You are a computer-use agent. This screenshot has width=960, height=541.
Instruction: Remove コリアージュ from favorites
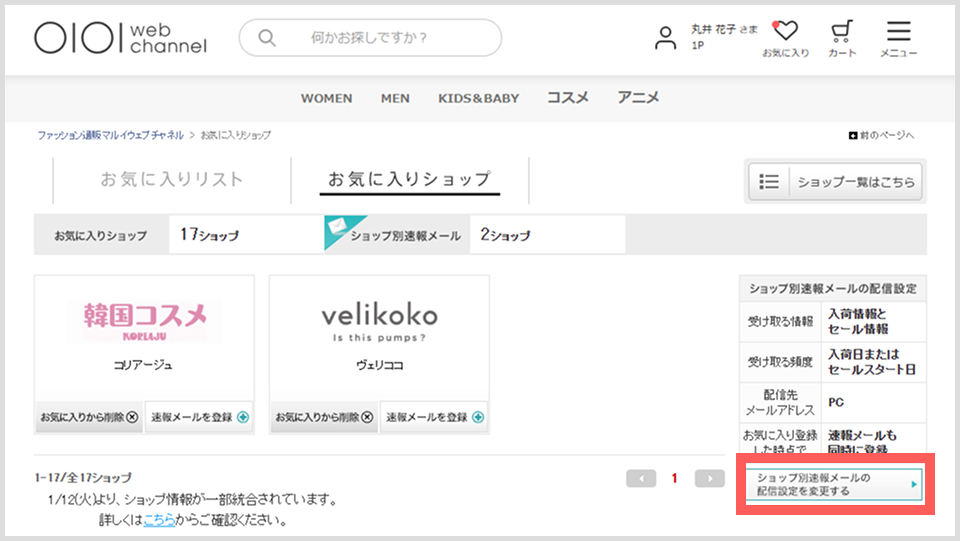click(89, 417)
